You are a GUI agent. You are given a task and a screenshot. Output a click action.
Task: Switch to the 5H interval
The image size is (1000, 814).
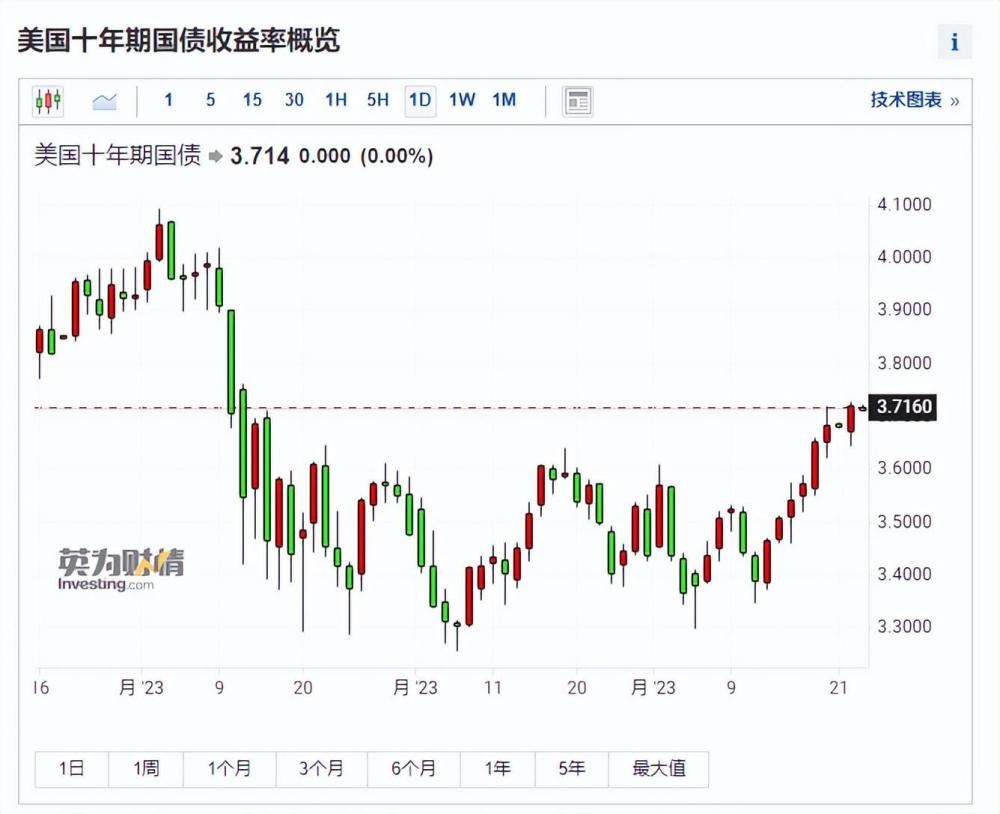(378, 100)
